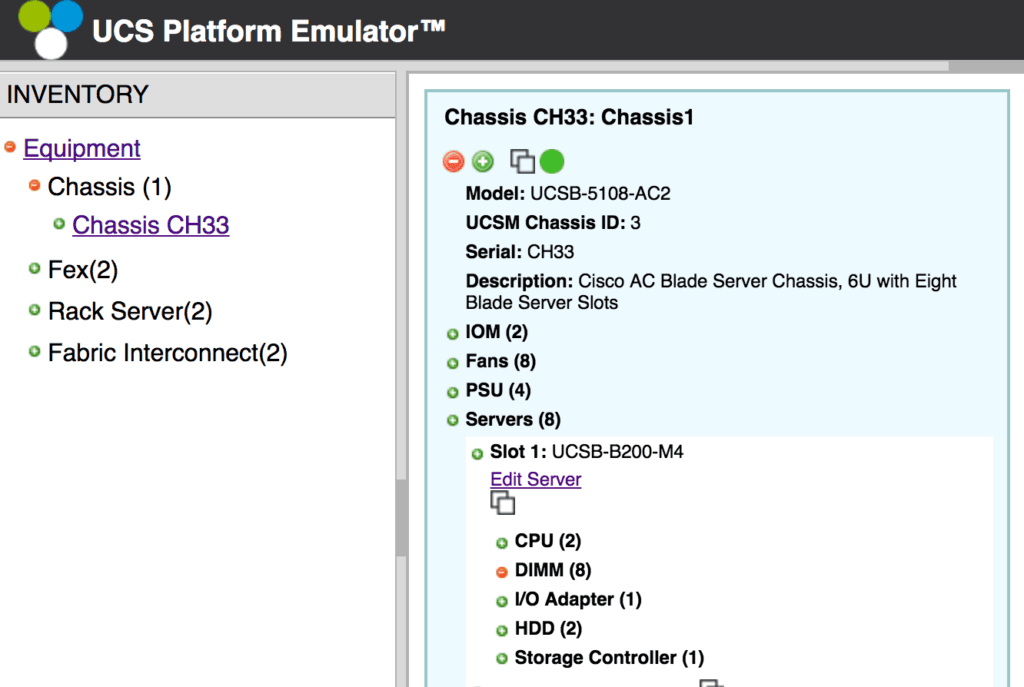Toggle the Slot 1 server bullet

pos(477,454)
